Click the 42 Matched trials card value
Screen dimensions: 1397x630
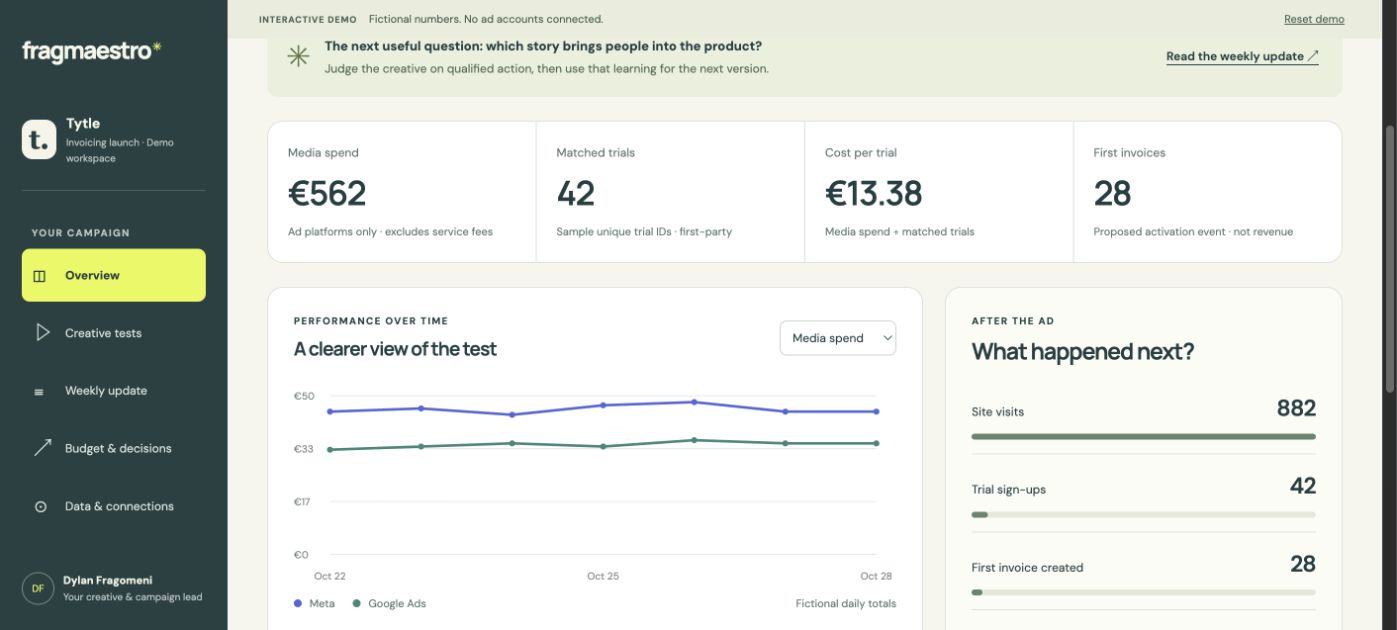[576, 193]
